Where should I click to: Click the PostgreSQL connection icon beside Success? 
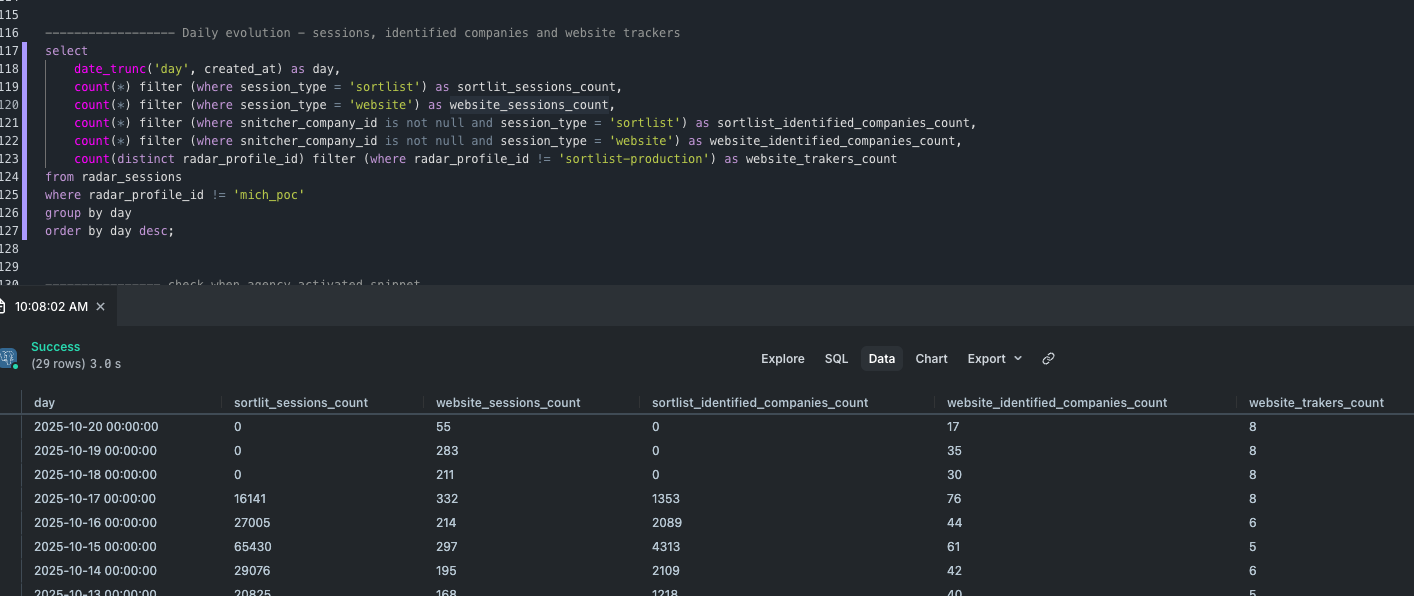pos(8,358)
